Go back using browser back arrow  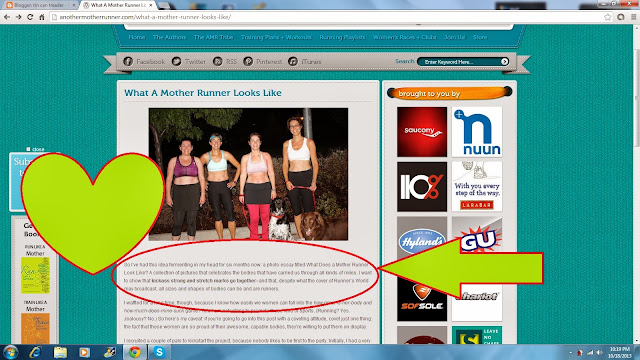[x=7, y=17]
